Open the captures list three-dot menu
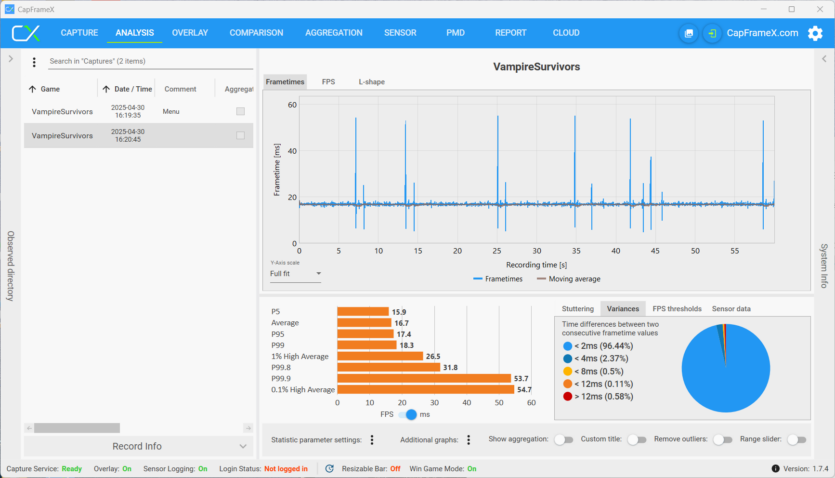The height and width of the screenshot is (478, 835). [x=34, y=62]
